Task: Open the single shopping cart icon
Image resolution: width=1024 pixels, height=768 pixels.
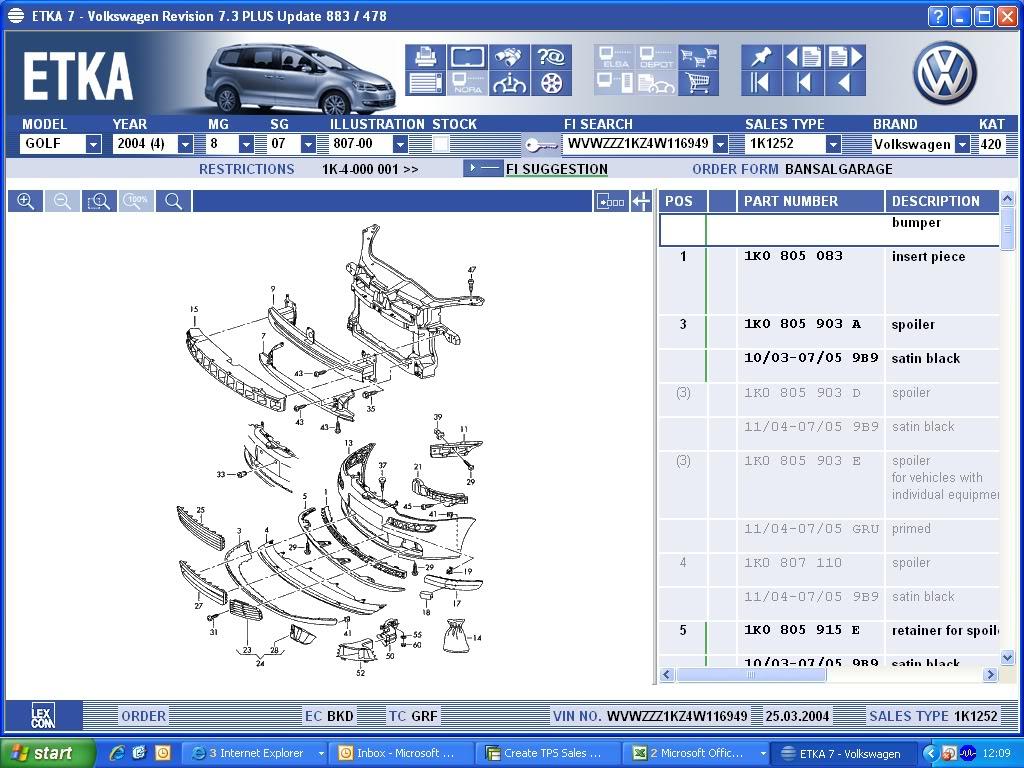Action: pos(698,83)
